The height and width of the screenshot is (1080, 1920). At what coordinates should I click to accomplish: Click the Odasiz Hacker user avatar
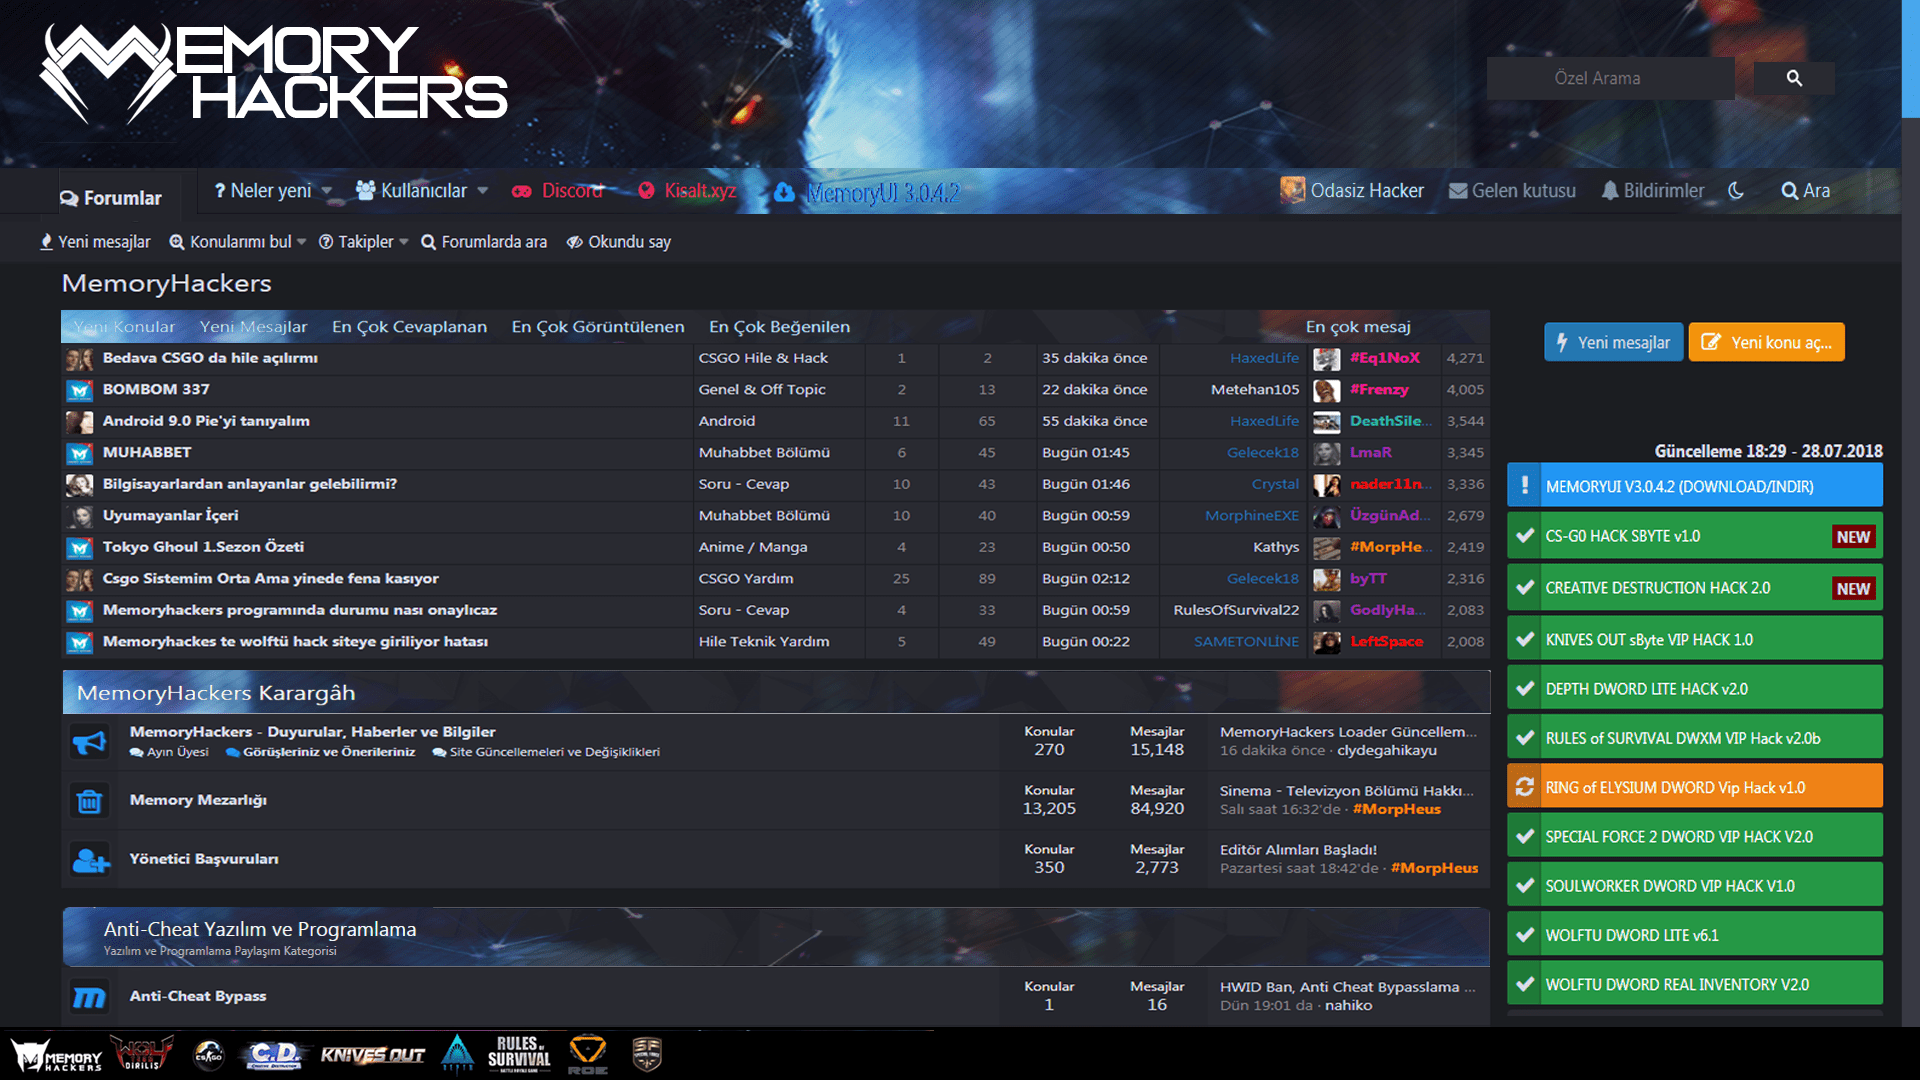click(x=1293, y=190)
